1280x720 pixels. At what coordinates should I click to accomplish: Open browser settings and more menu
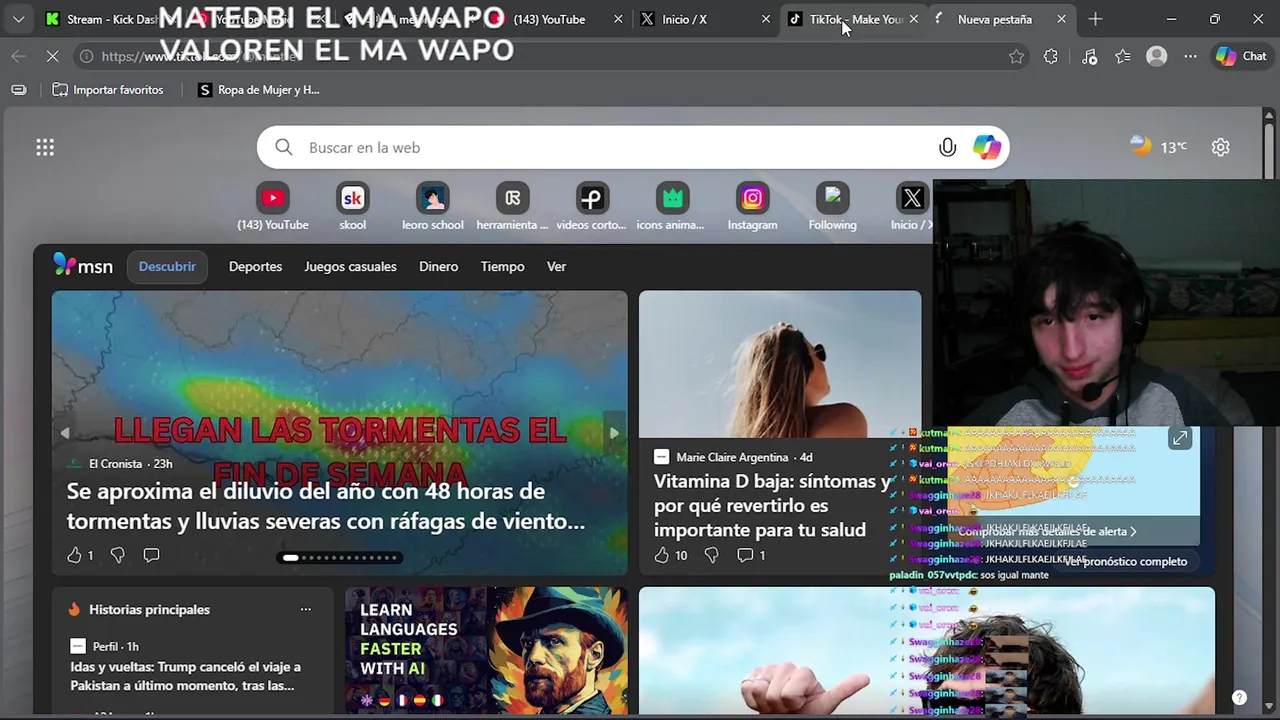click(x=1190, y=57)
